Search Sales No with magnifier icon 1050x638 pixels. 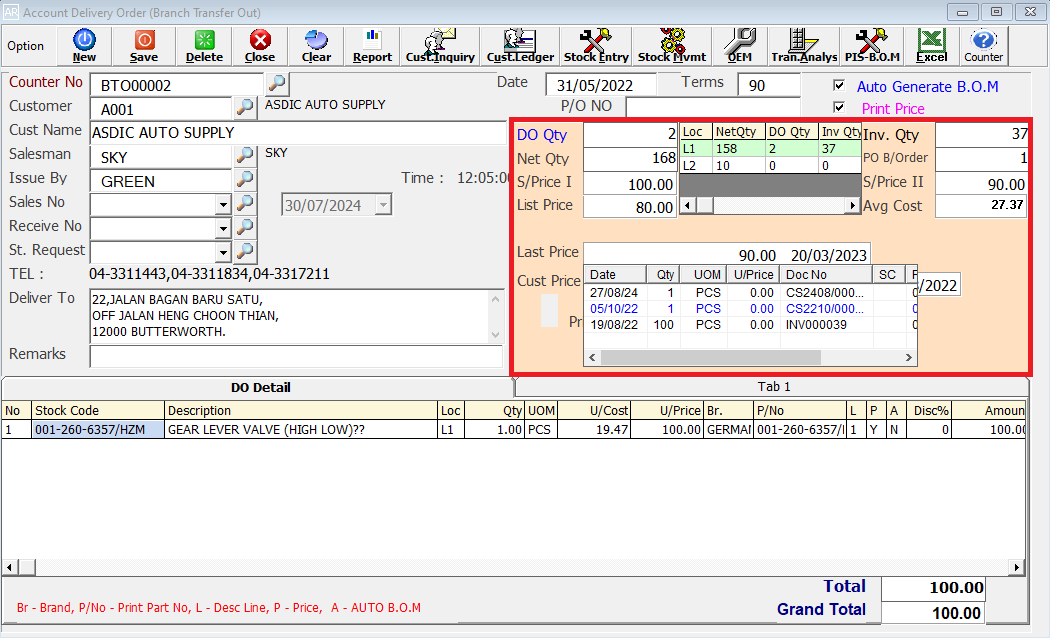click(x=245, y=203)
